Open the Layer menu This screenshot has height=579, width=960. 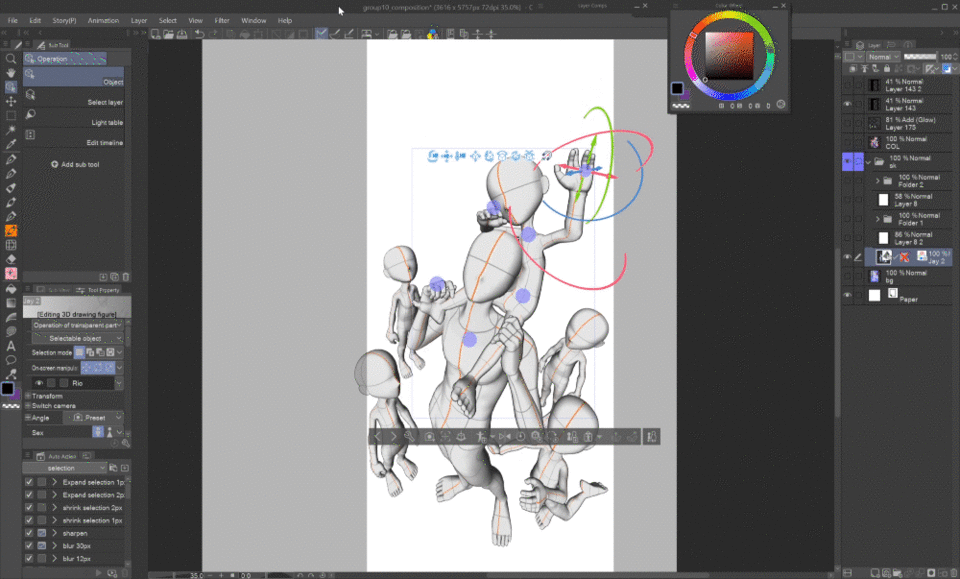click(x=139, y=20)
